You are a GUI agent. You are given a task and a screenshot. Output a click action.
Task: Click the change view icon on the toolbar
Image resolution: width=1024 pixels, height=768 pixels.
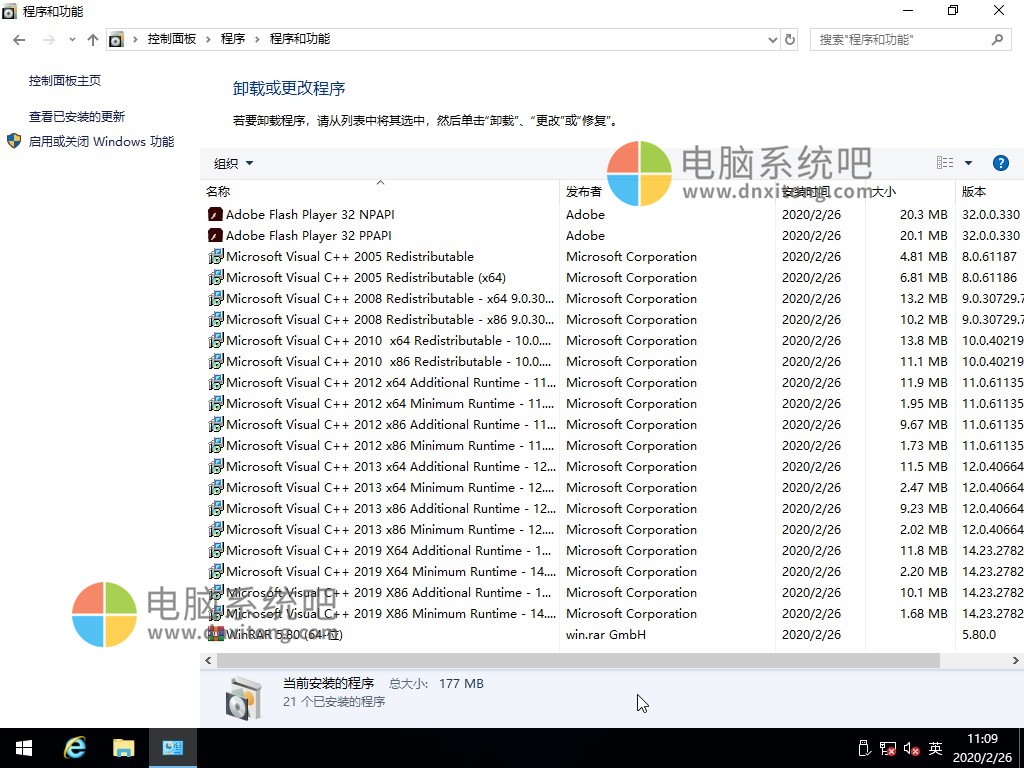(x=944, y=162)
